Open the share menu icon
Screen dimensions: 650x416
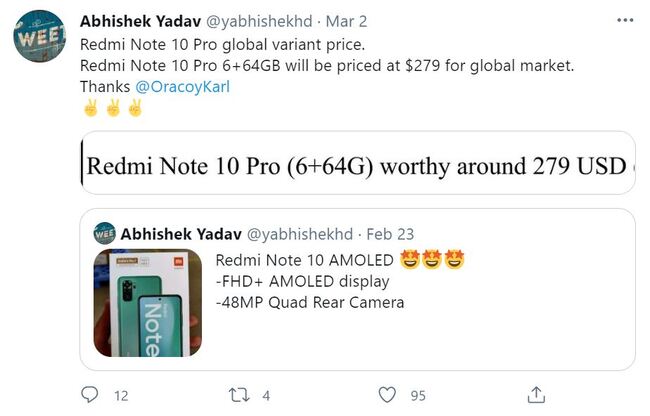coord(536,394)
